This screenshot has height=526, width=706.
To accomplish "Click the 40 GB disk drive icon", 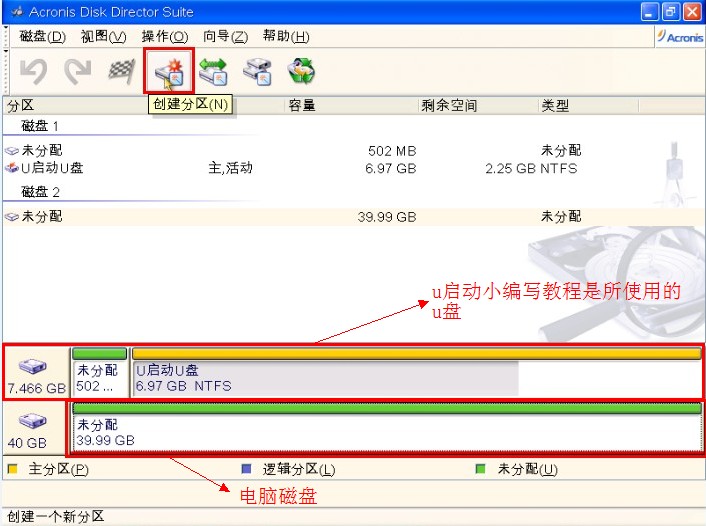I will click(x=32, y=421).
